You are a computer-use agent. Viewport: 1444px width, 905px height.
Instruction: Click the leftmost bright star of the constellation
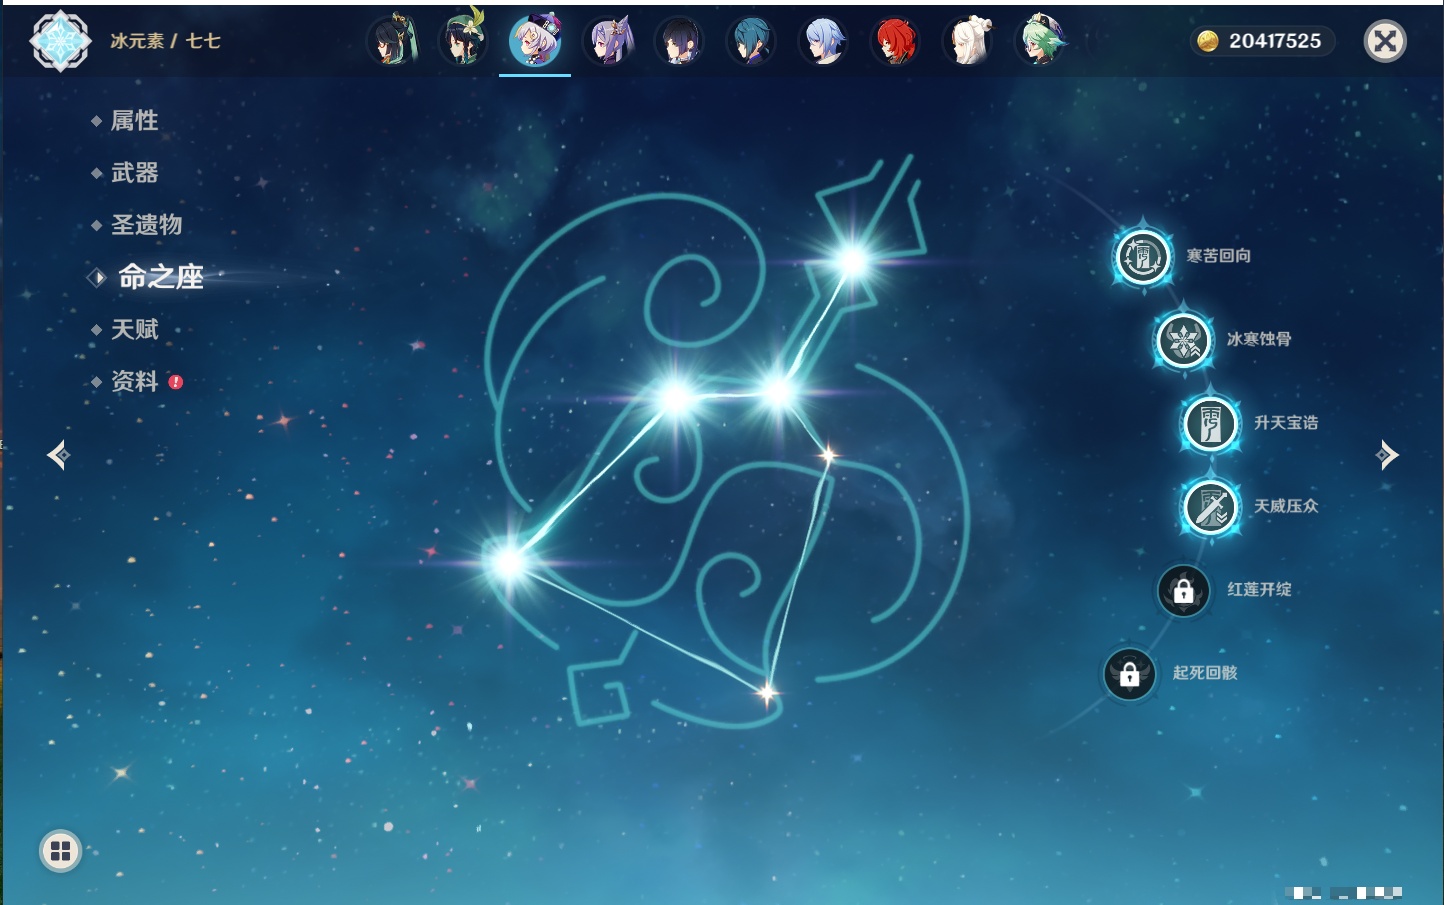click(508, 562)
